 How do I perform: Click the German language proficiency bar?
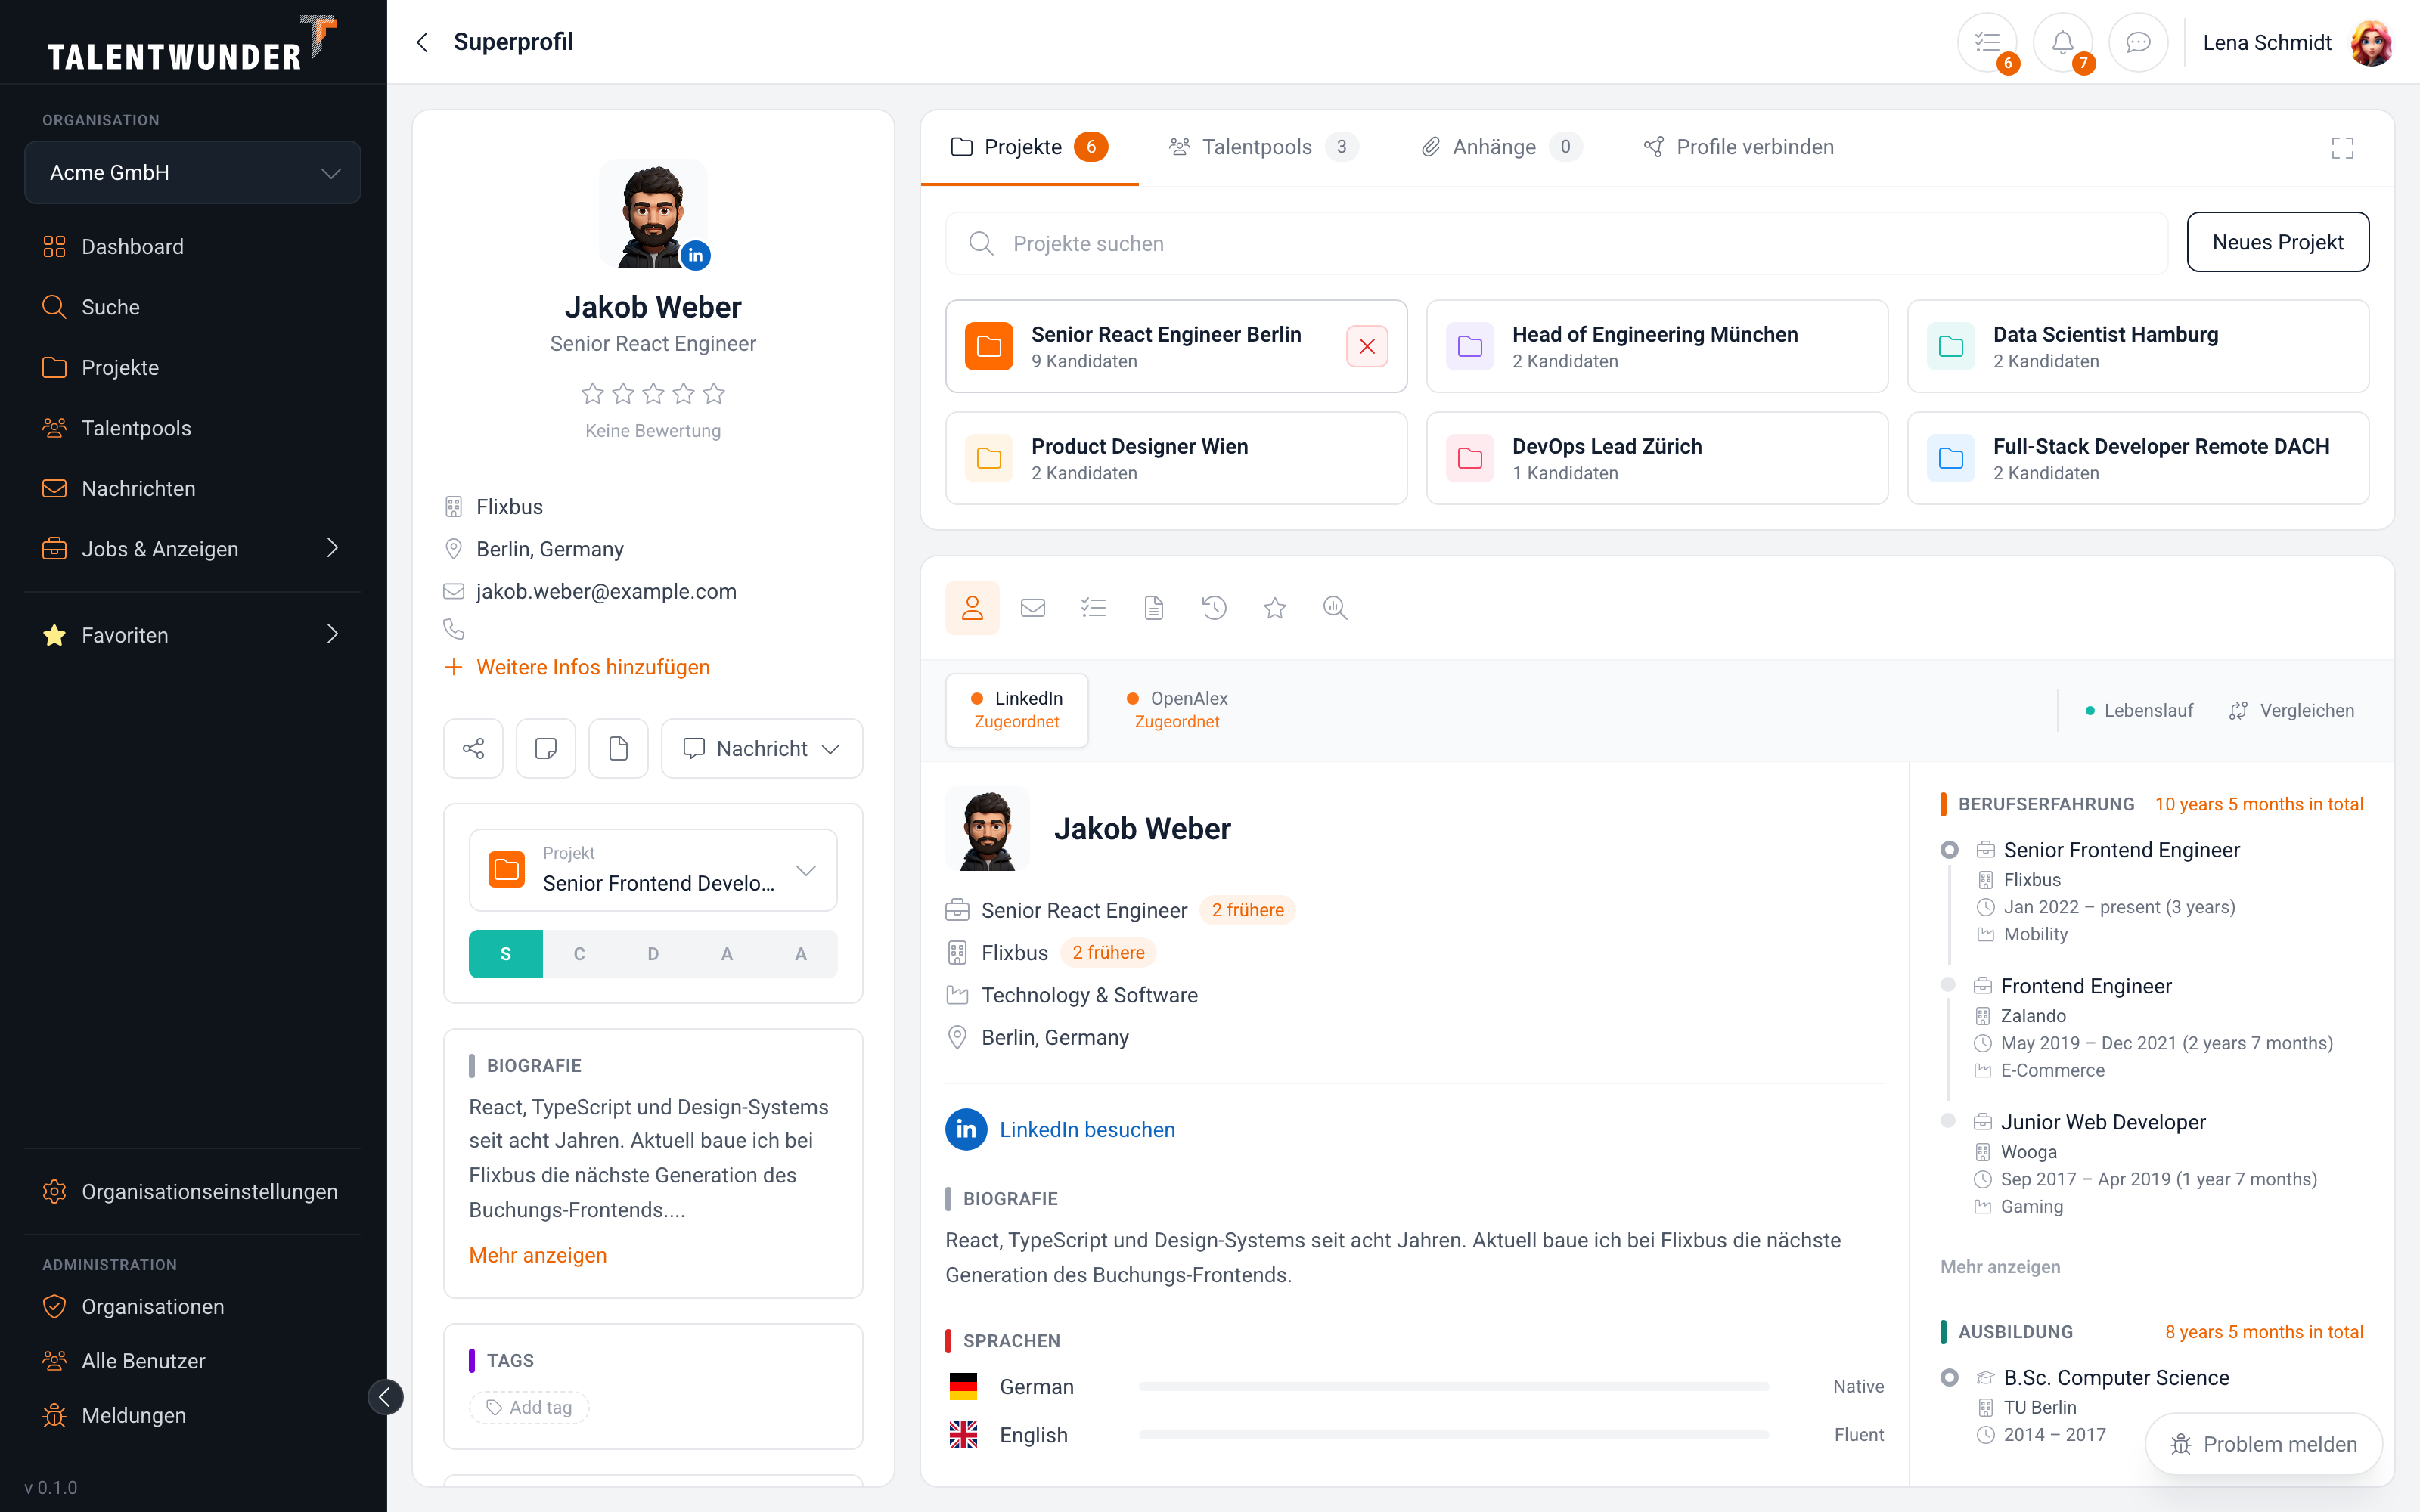[1453, 1387]
